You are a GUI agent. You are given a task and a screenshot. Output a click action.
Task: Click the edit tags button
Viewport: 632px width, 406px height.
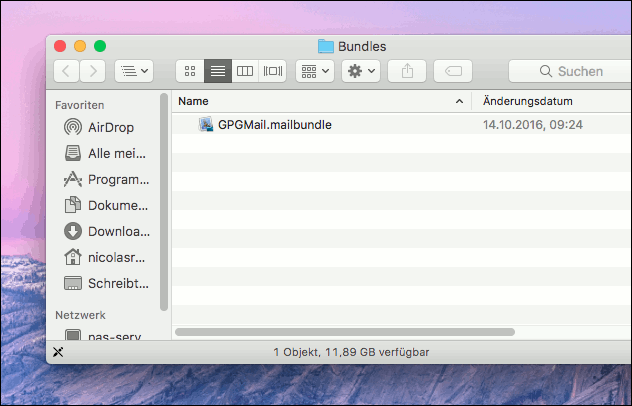click(452, 71)
